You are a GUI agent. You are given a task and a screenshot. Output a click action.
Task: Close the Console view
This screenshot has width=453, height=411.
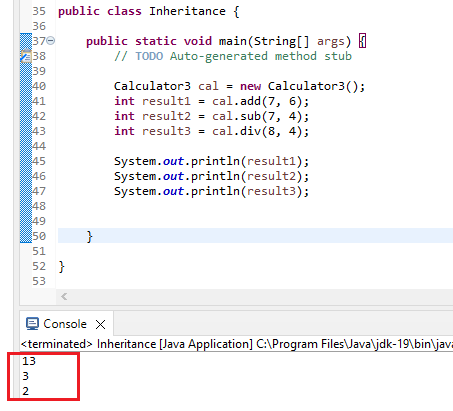coord(100,324)
